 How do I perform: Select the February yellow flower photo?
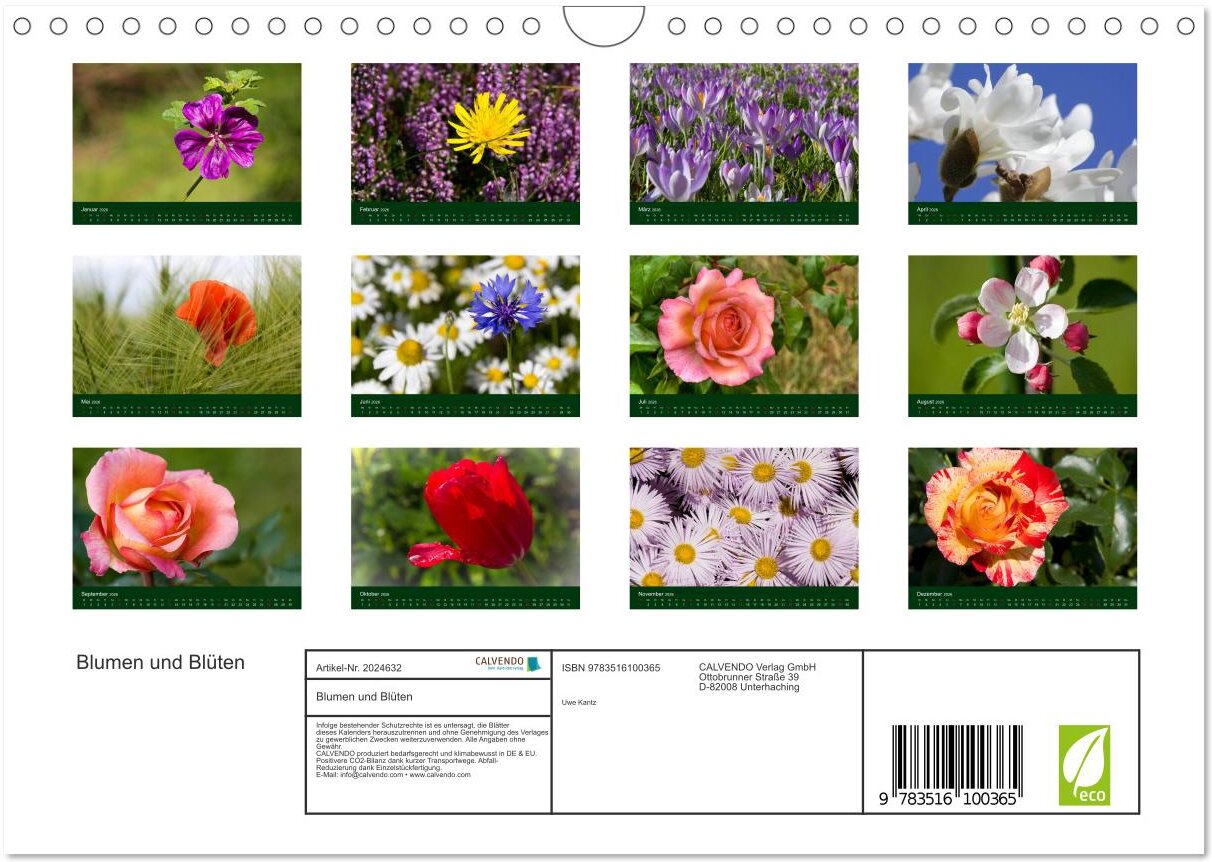[465, 133]
